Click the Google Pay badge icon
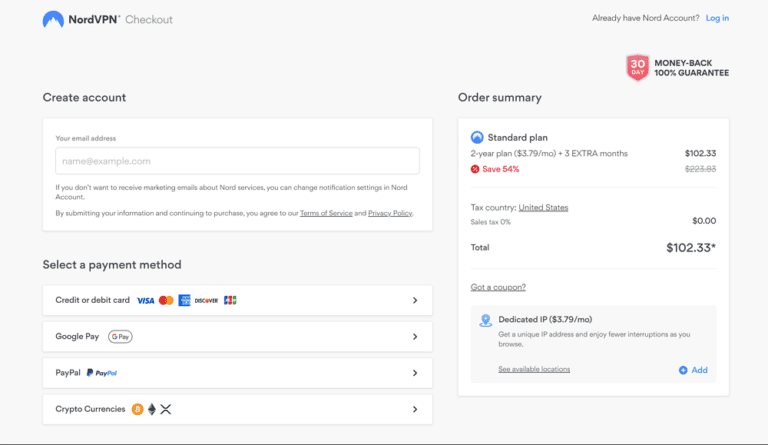768x445 pixels. (x=120, y=337)
